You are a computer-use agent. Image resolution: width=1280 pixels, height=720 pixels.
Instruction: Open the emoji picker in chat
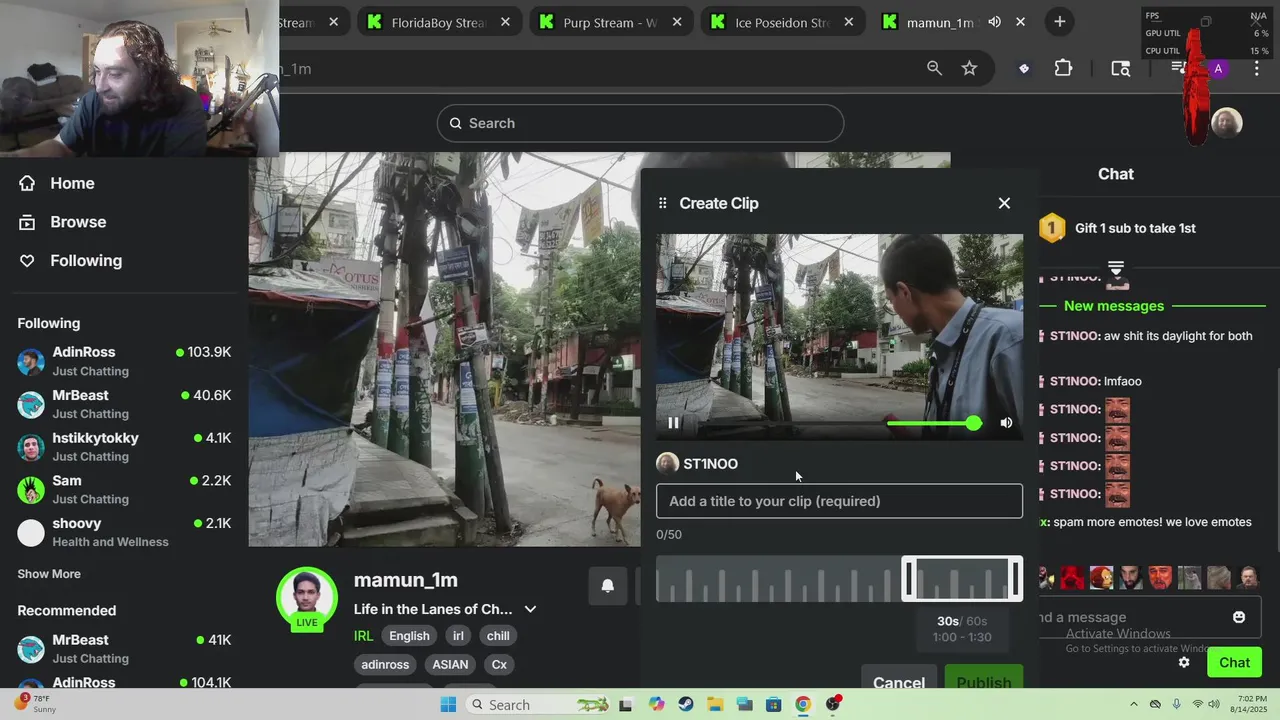click(1239, 617)
